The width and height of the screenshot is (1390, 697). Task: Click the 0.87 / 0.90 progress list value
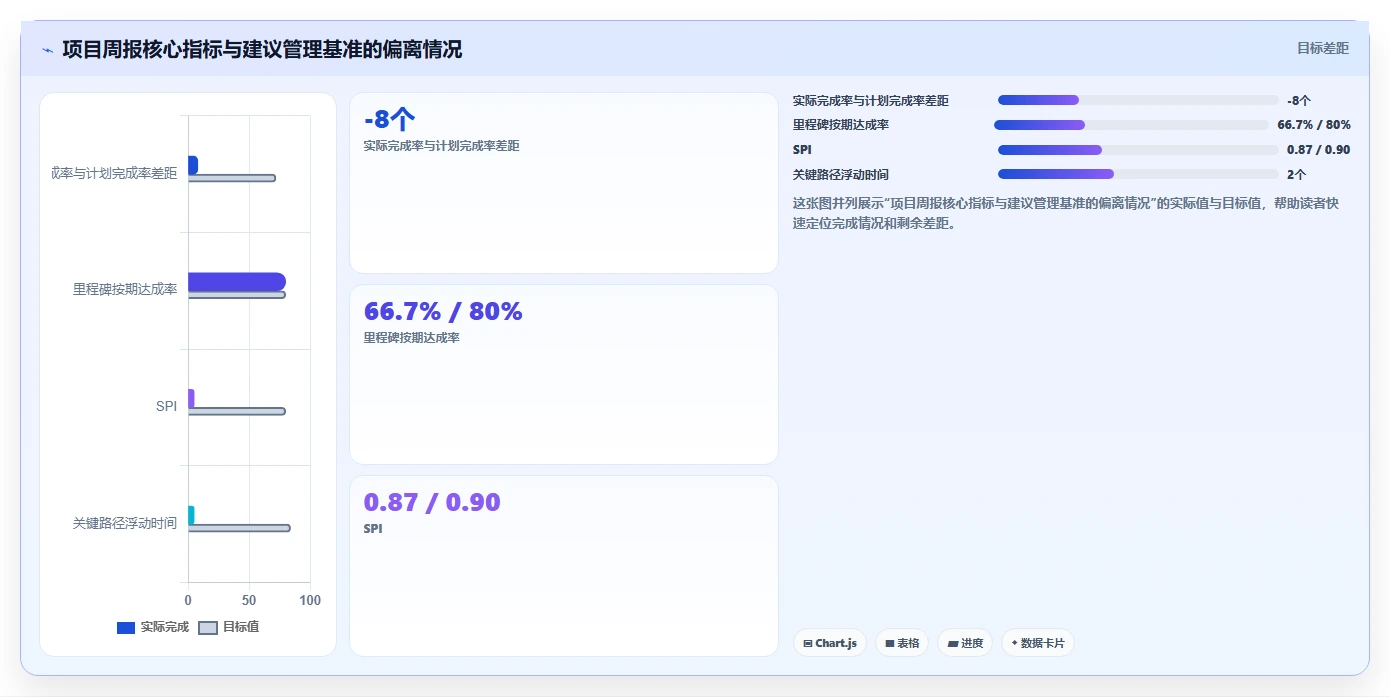click(1319, 150)
